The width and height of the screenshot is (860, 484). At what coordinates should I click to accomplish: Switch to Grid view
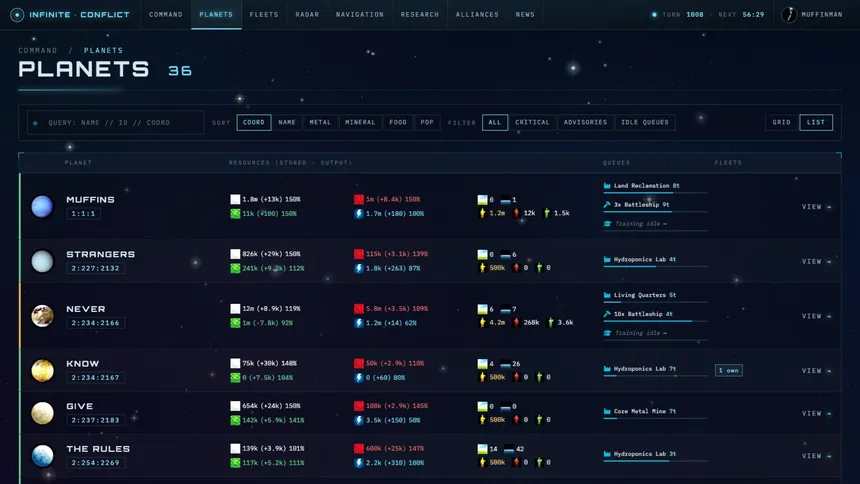coord(782,122)
